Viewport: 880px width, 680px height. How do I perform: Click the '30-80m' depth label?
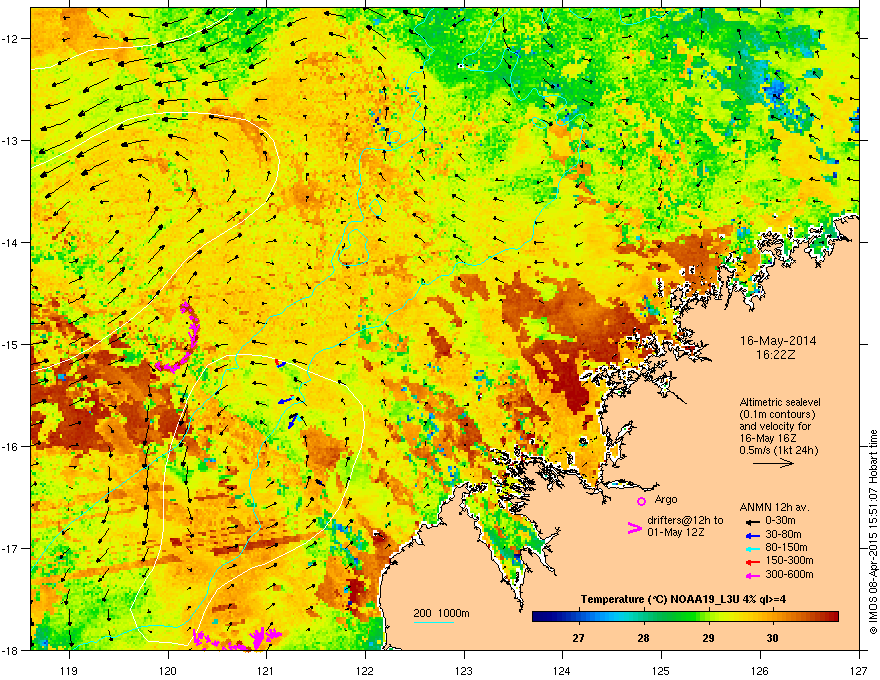783,534
